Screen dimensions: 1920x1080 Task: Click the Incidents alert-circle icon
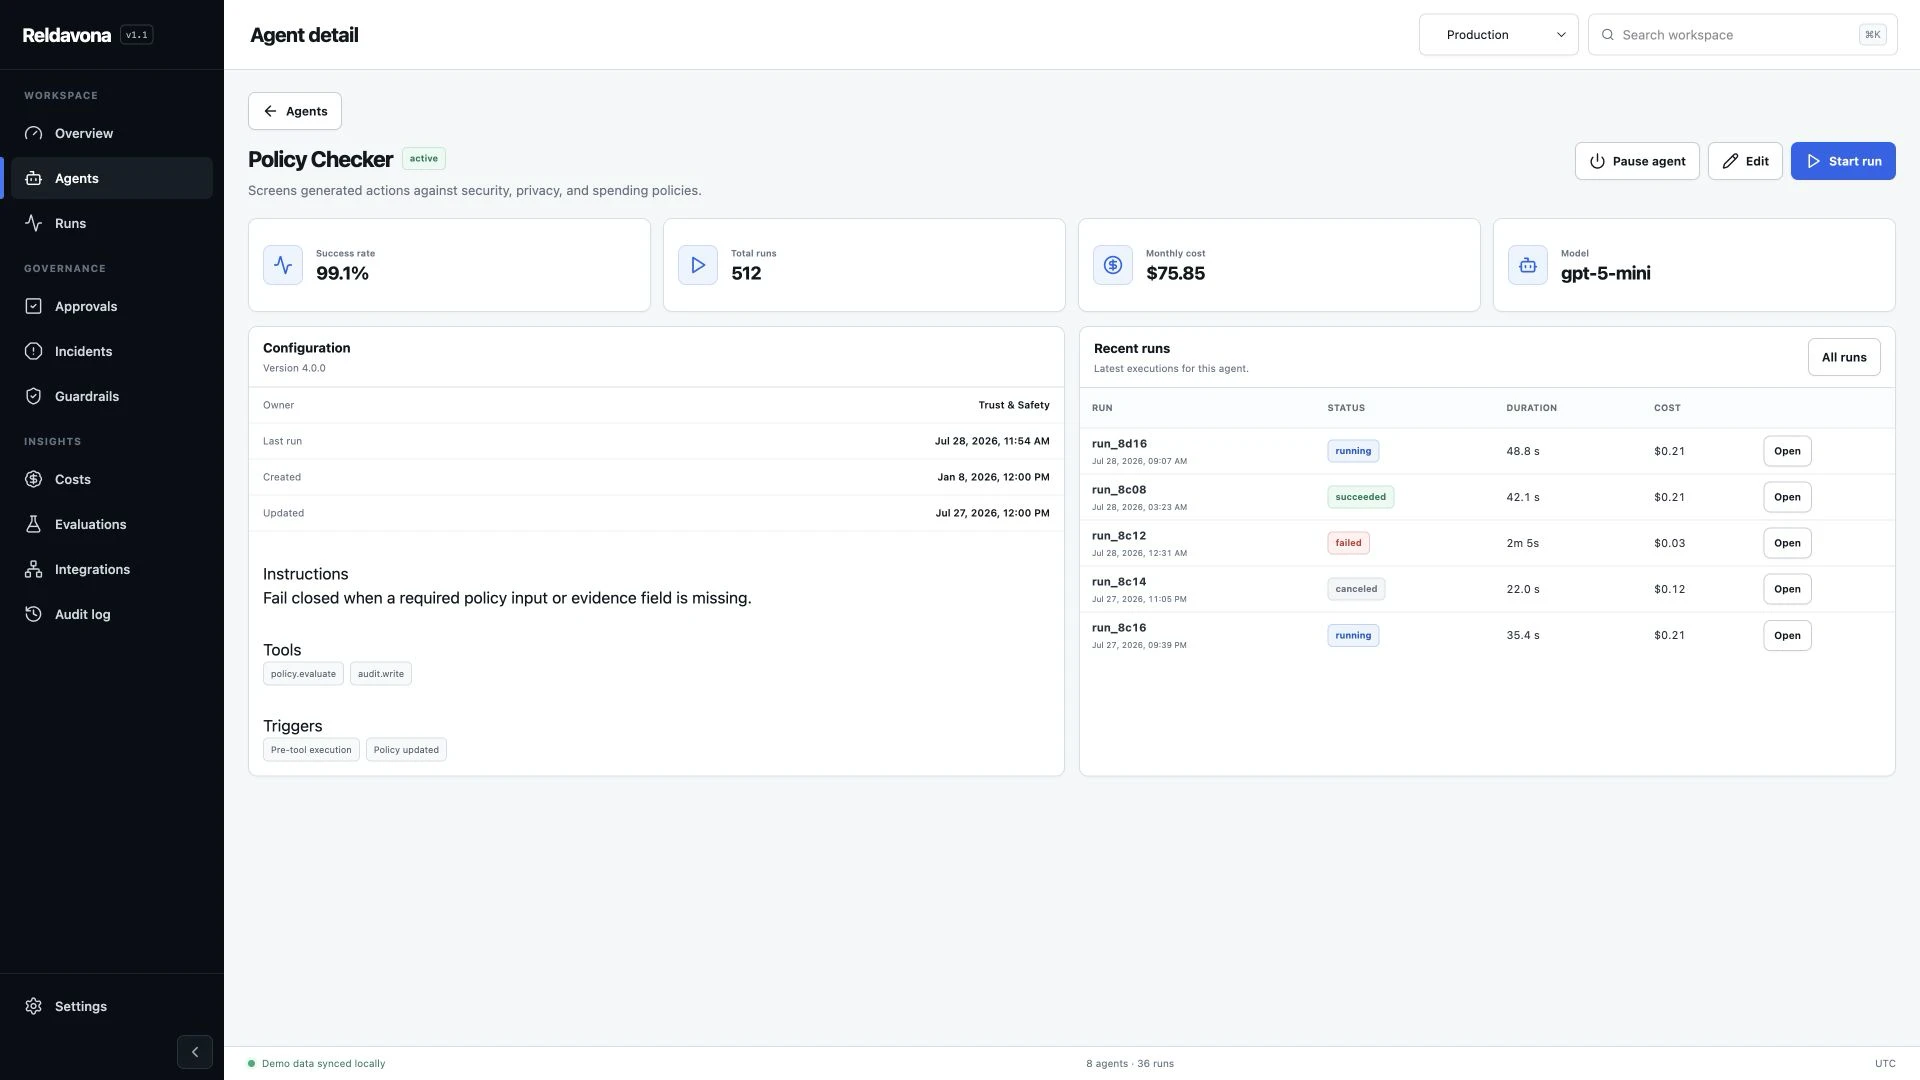tap(33, 351)
